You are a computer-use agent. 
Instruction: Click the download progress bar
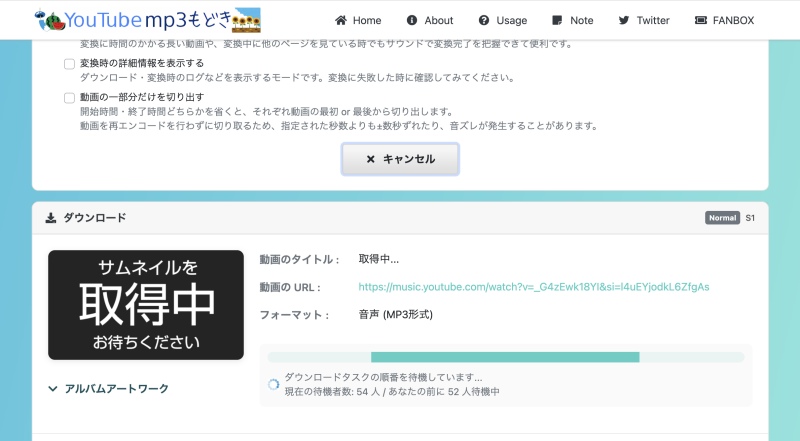click(506, 357)
